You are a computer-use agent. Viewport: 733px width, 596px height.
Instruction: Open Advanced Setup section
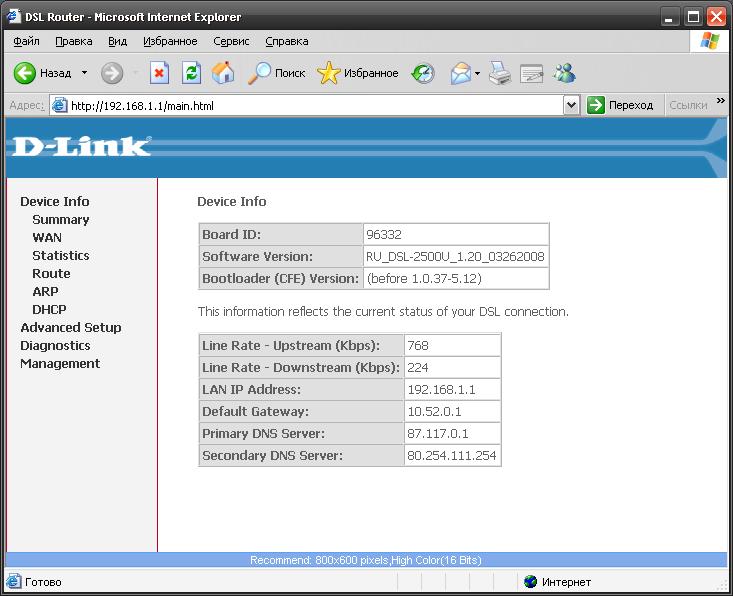[x=71, y=328]
